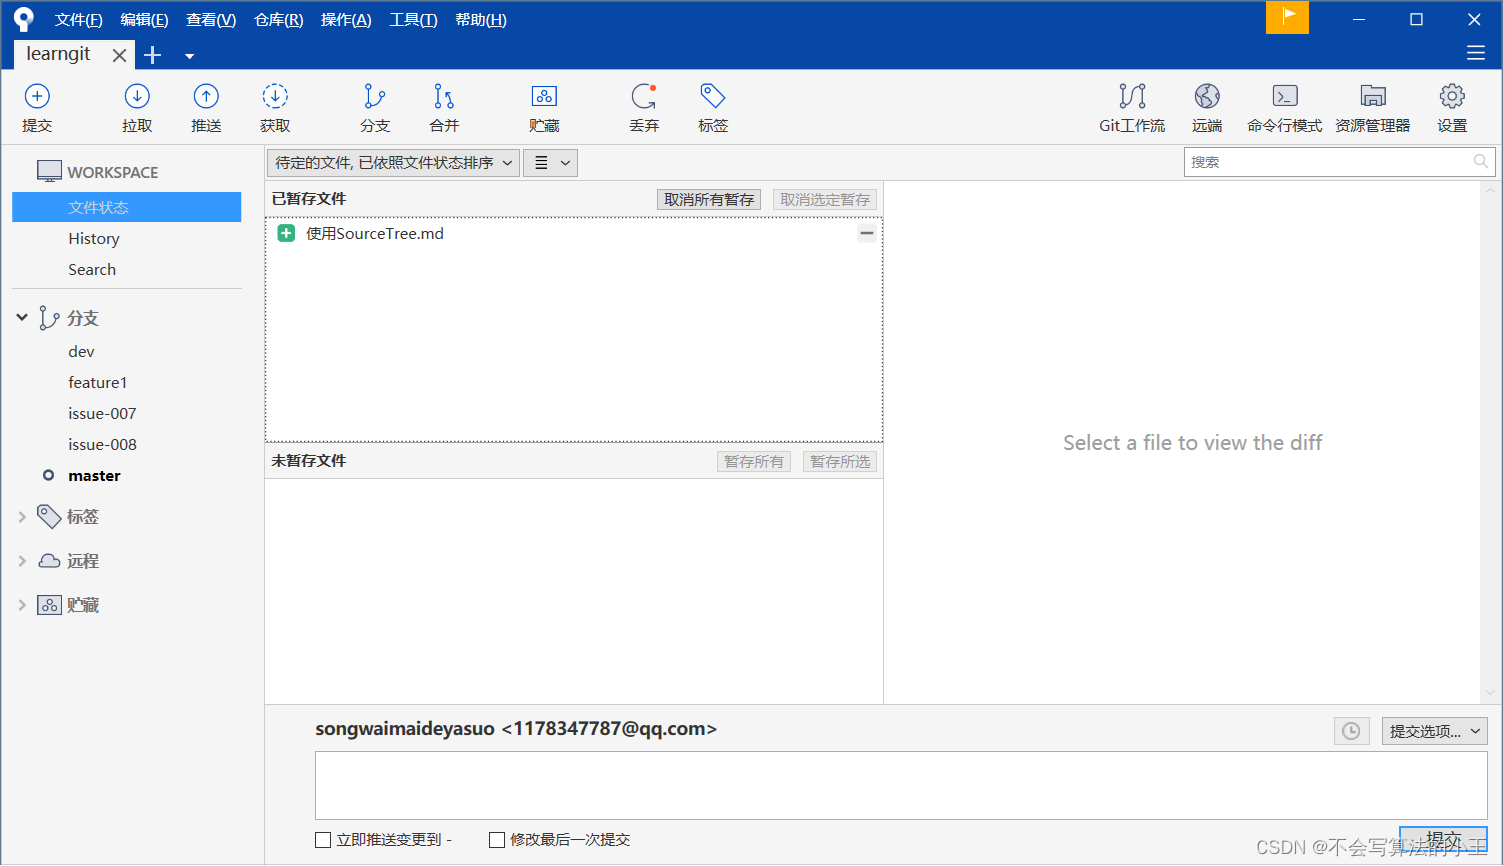Open the 帮助(H) menu
The height and width of the screenshot is (866, 1503).
click(x=481, y=20)
